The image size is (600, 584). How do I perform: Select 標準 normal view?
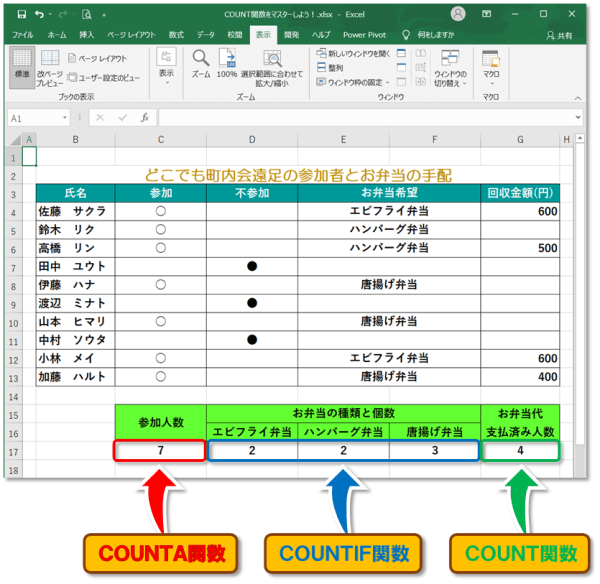click(22, 67)
